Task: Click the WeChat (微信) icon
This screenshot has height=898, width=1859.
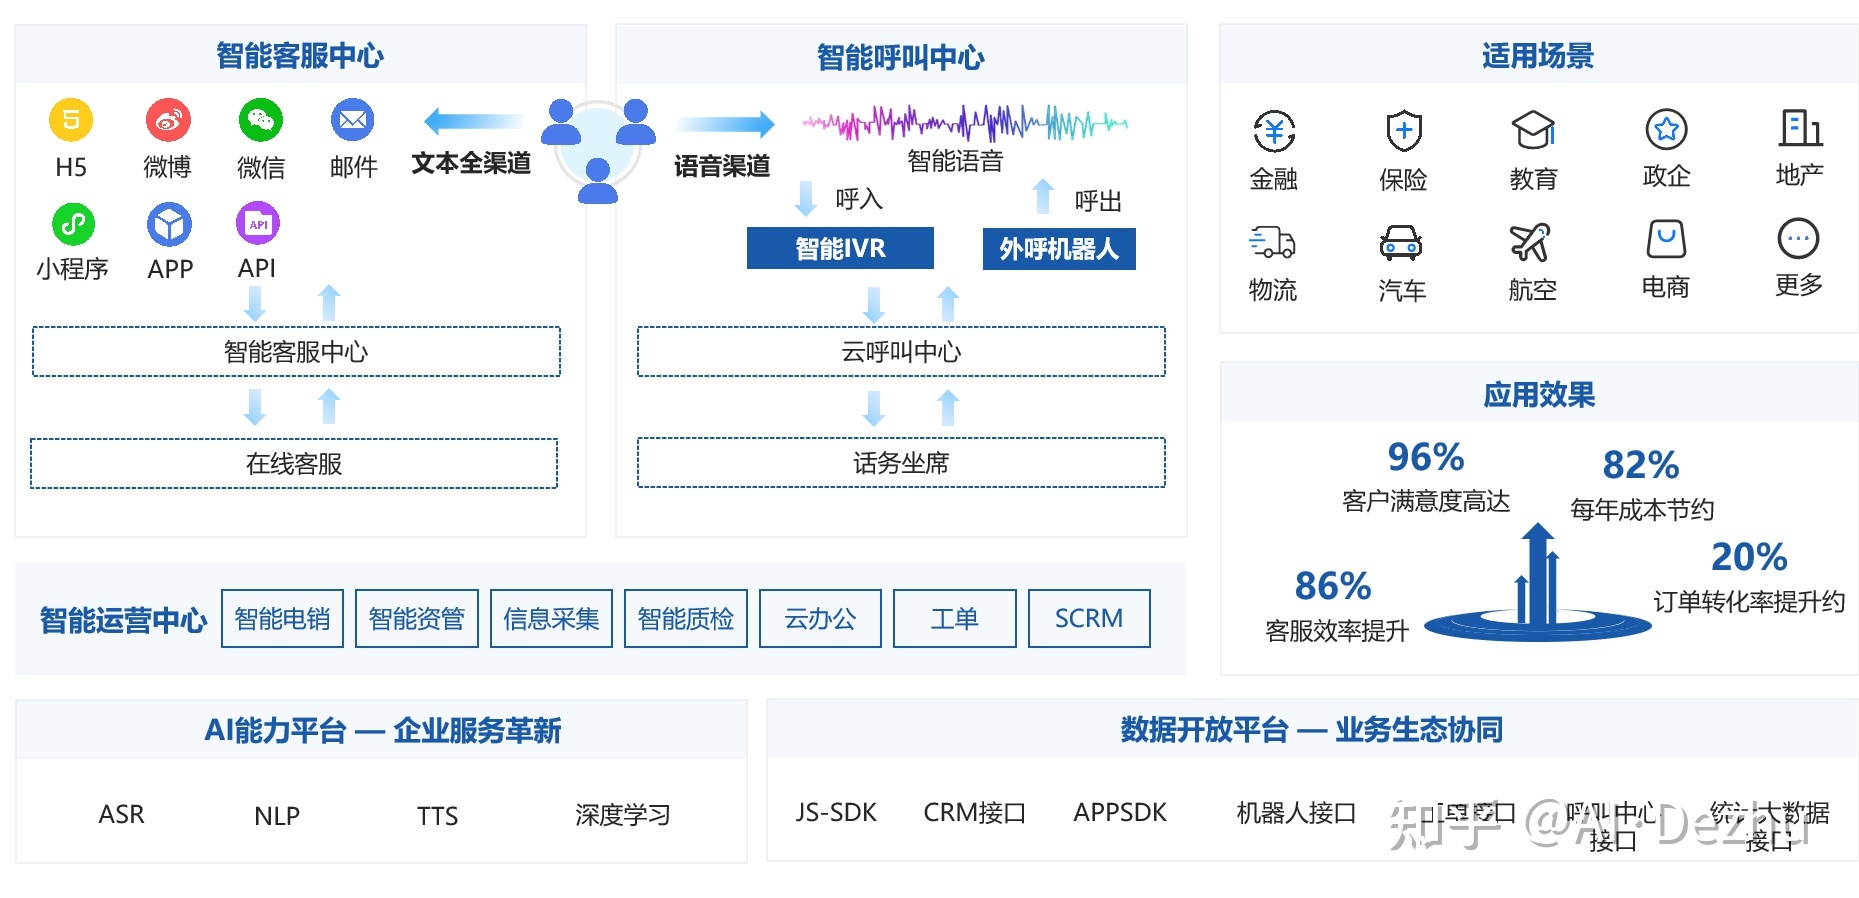Action: 261,120
